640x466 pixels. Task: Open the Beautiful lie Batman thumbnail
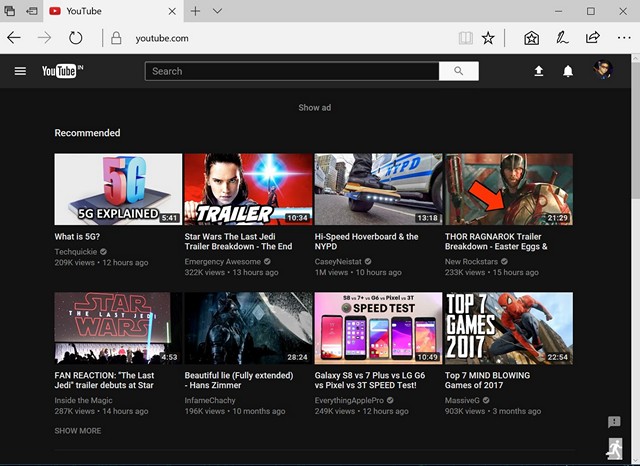click(x=248, y=328)
